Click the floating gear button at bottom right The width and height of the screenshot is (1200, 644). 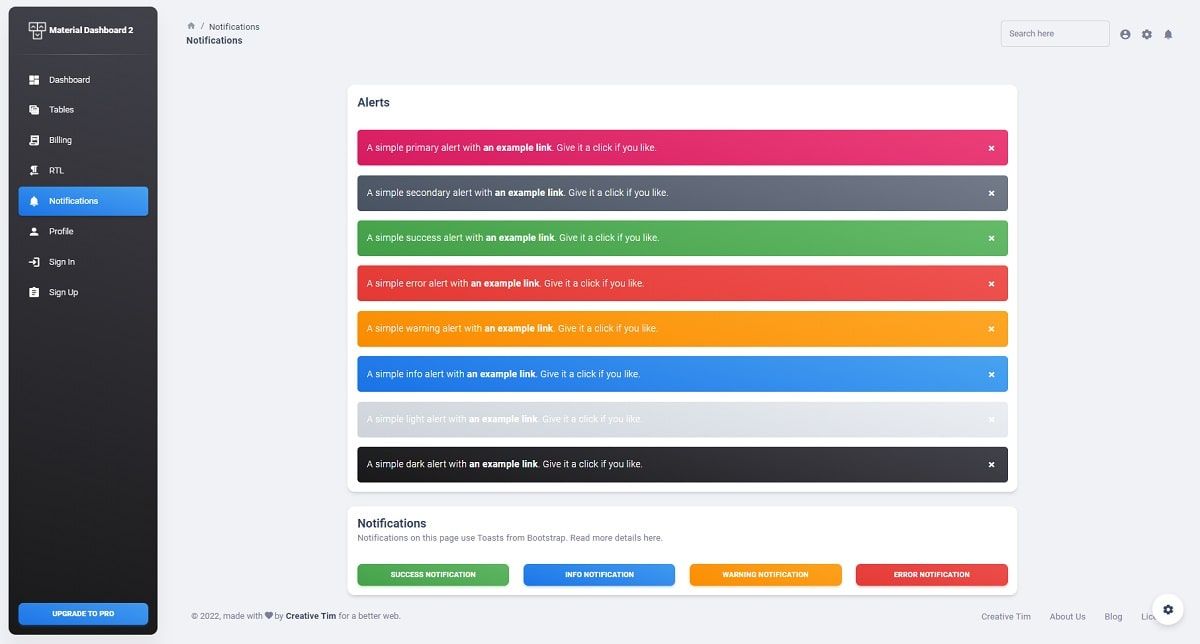point(1167,609)
